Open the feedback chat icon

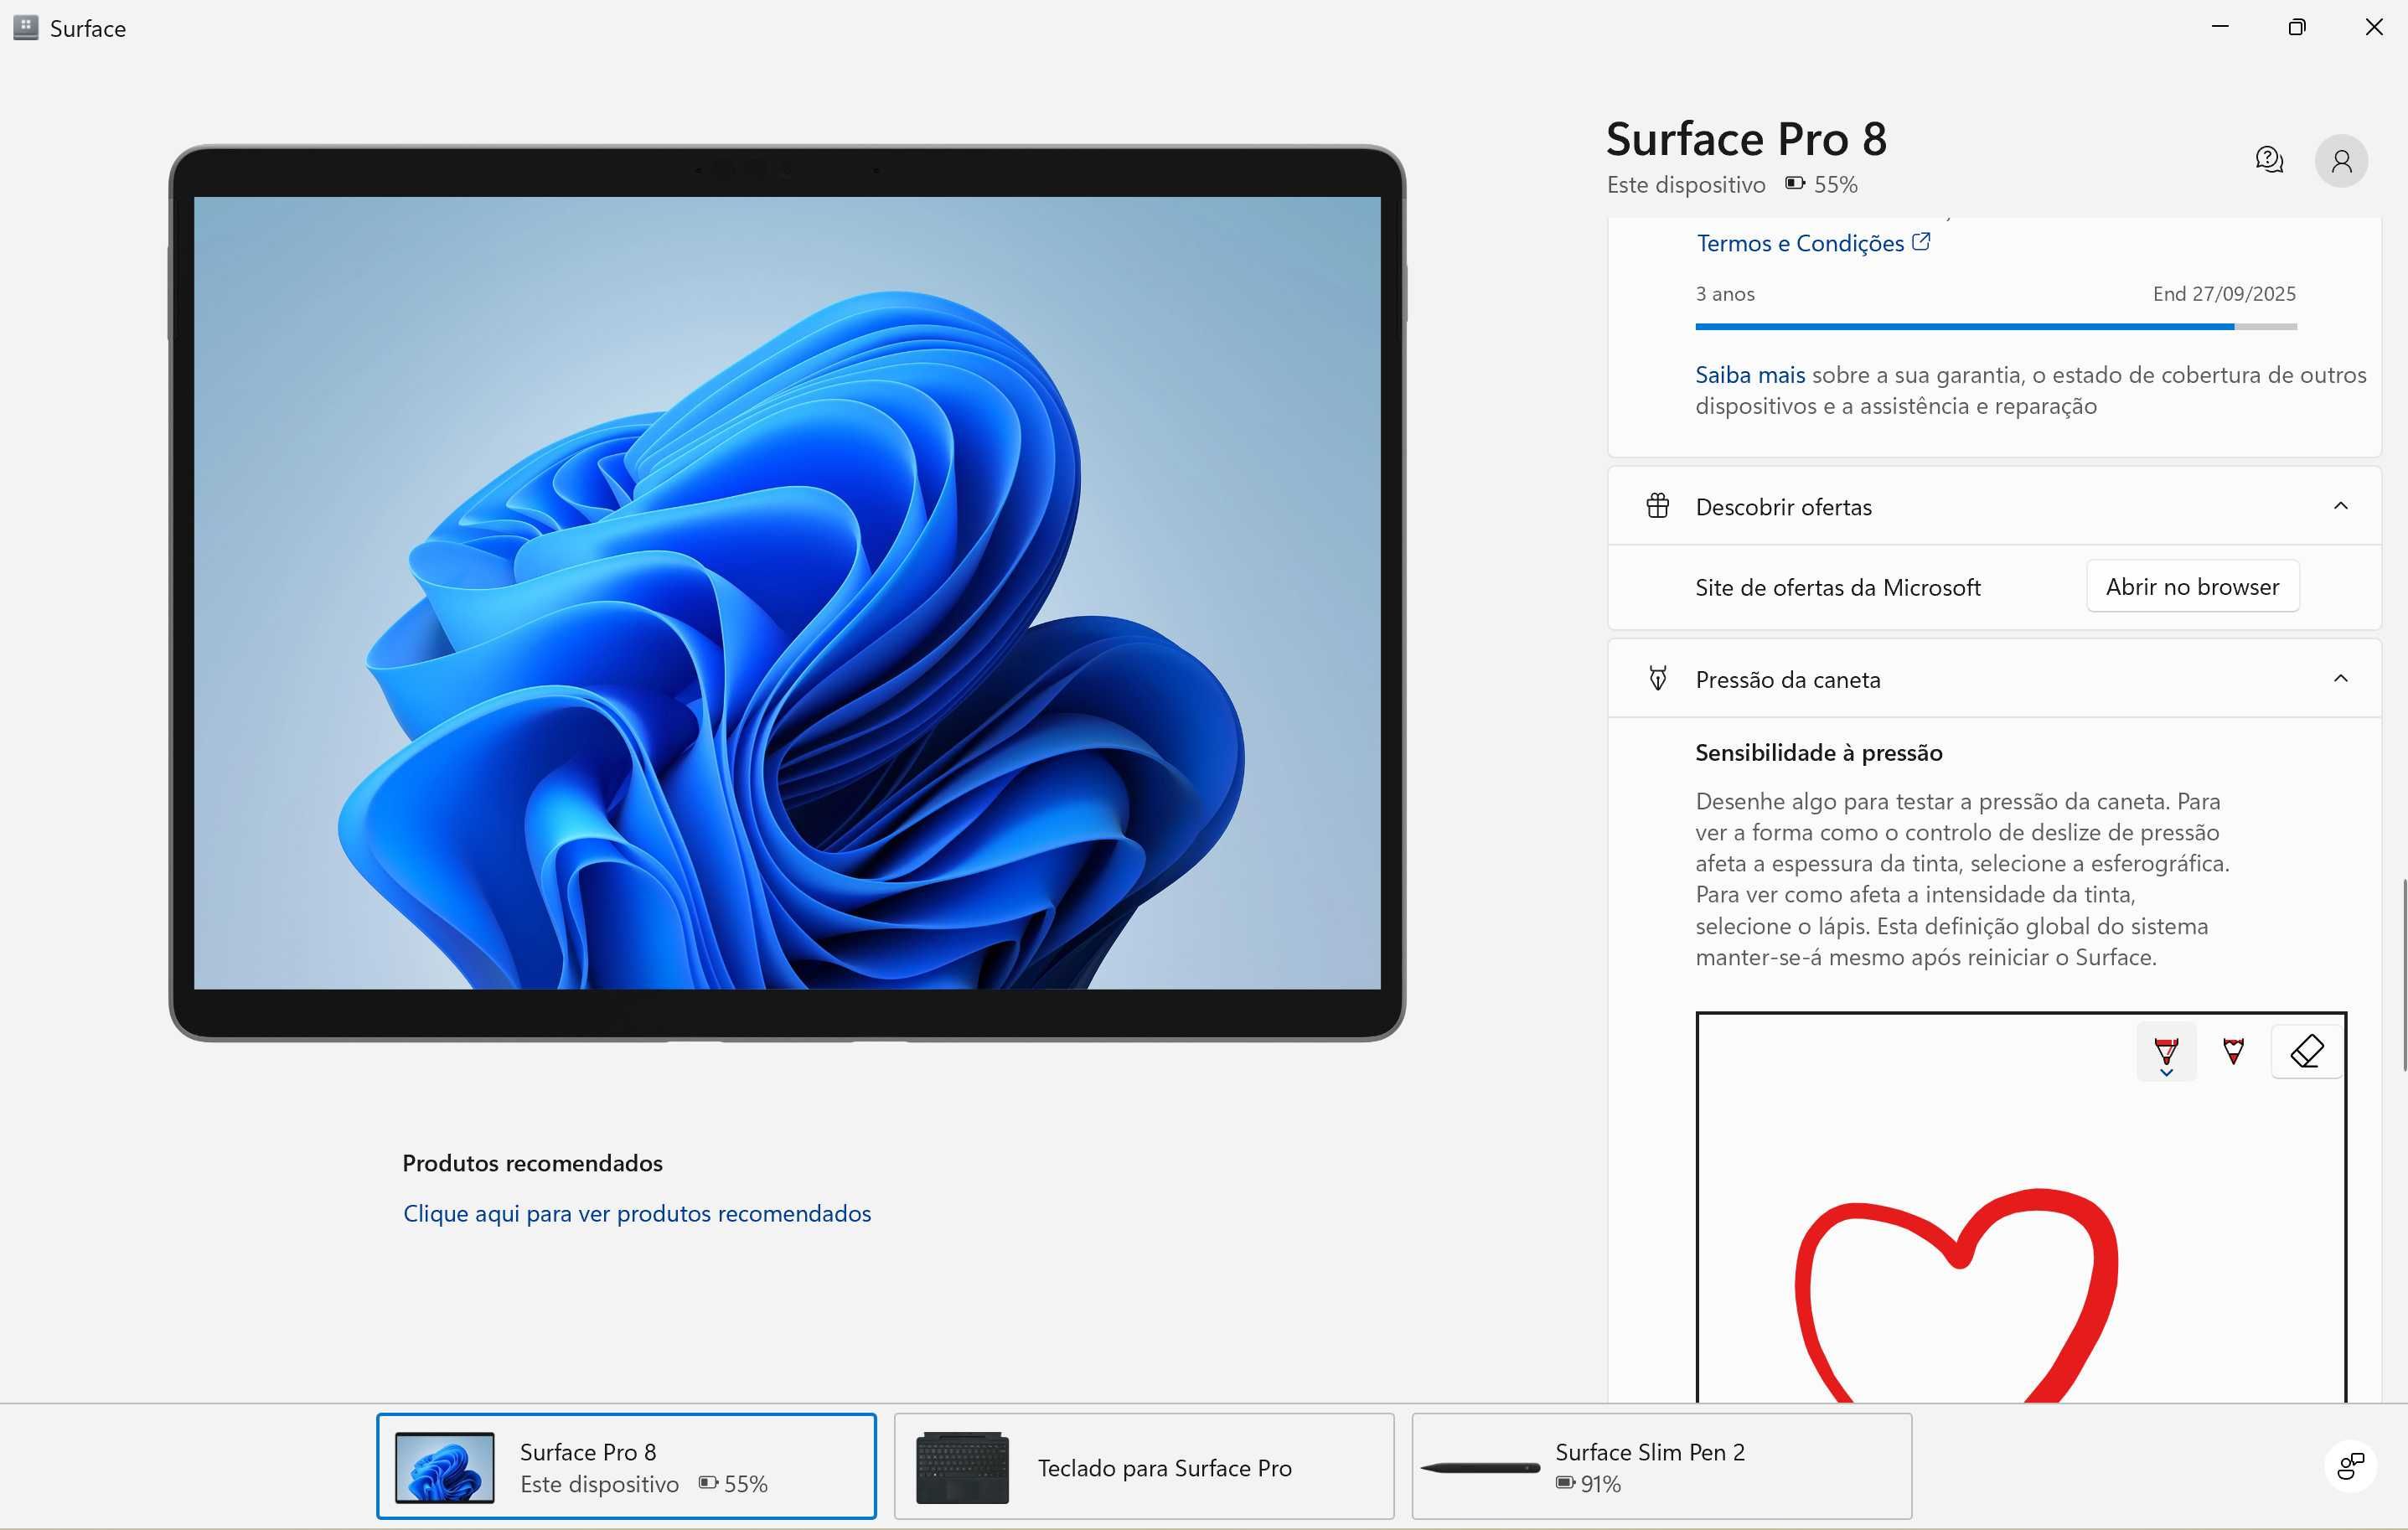[2269, 160]
